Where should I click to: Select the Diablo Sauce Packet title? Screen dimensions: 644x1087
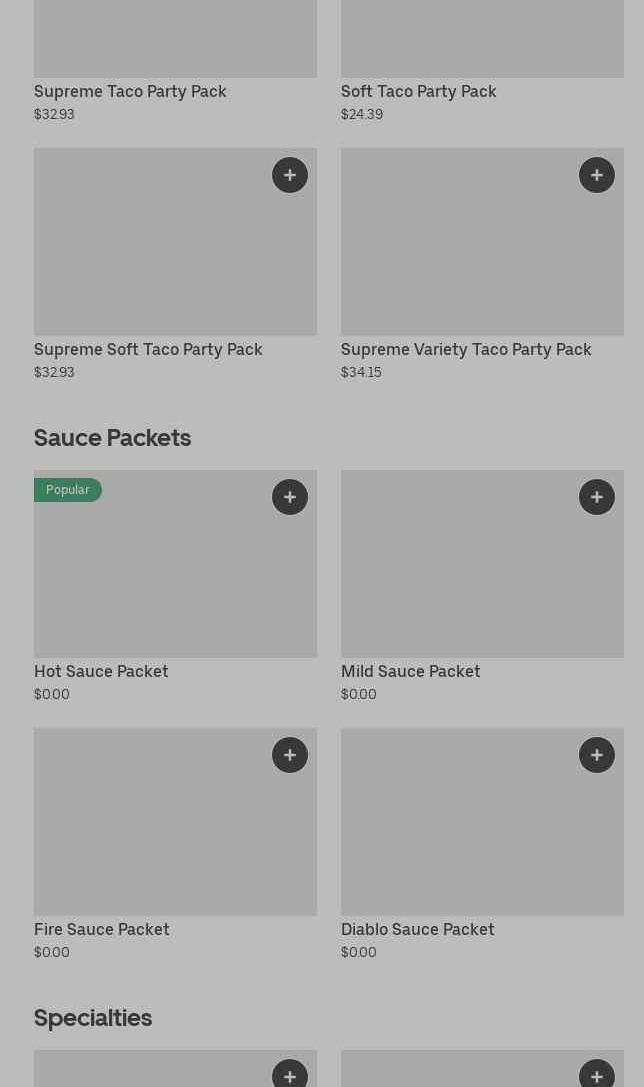417,930
